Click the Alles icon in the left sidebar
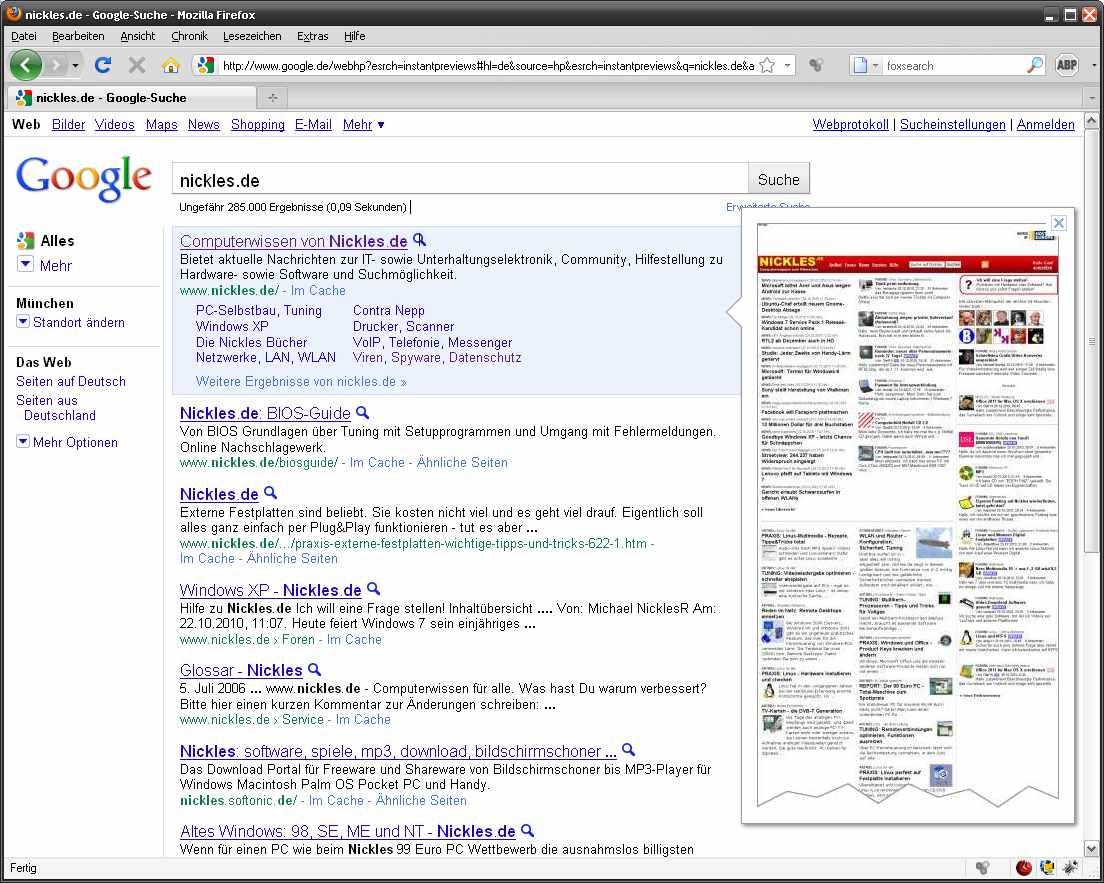The height and width of the screenshot is (883, 1104). (25, 241)
